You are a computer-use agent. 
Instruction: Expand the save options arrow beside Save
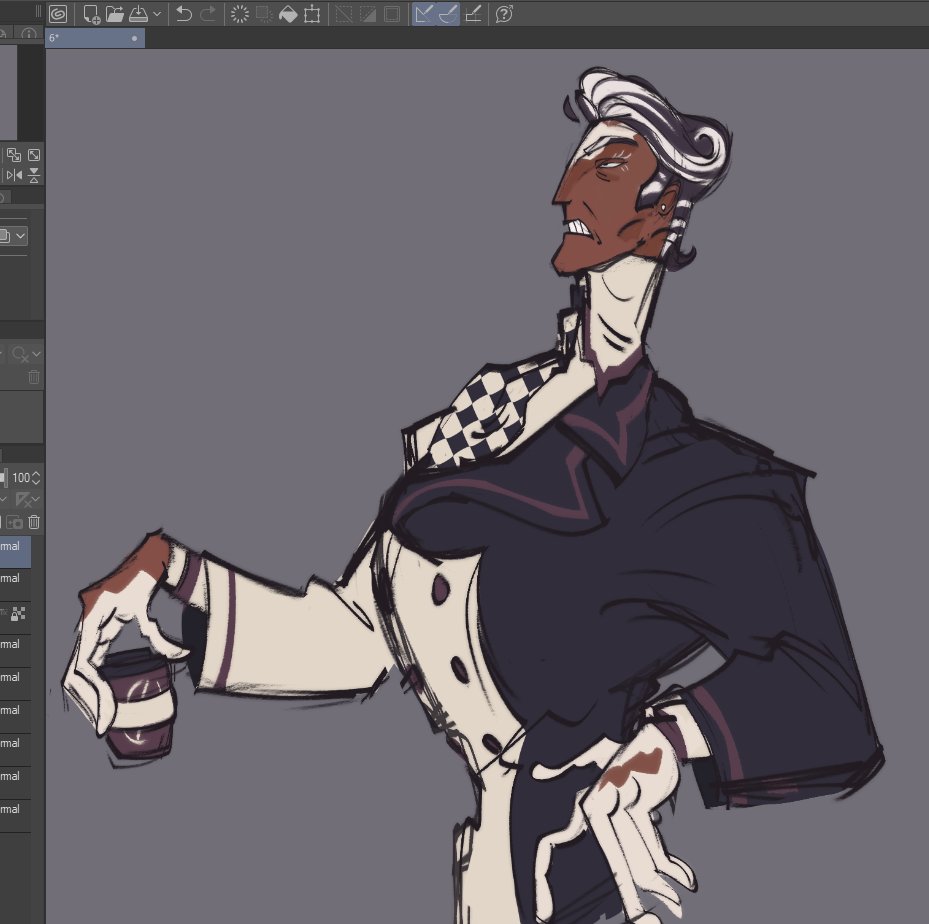click(x=157, y=14)
